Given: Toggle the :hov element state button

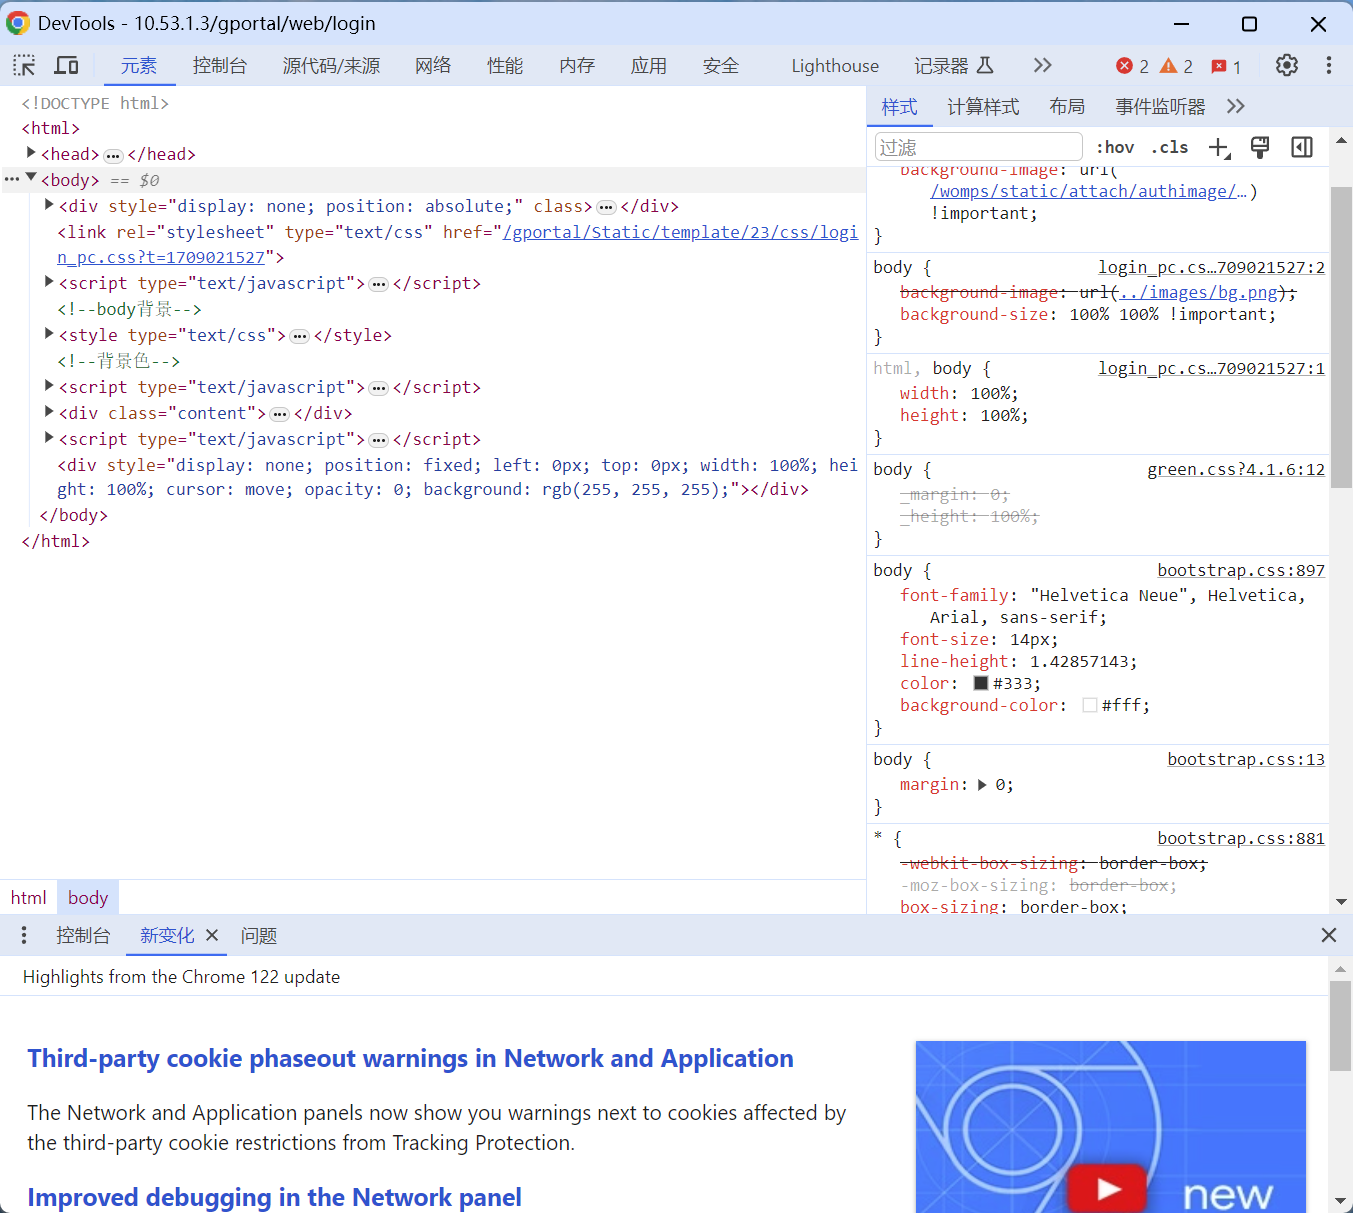Looking at the screenshot, I should pos(1115,148).
